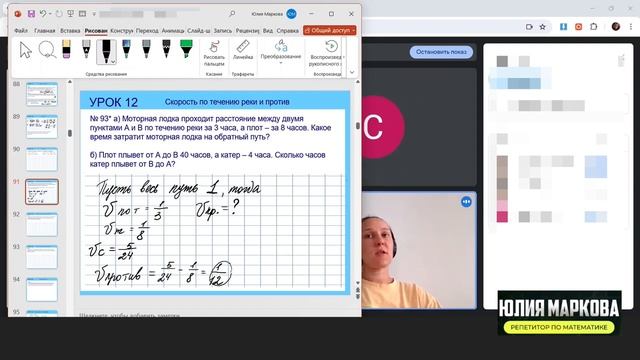Open the Файл tab

click(21, 31)
